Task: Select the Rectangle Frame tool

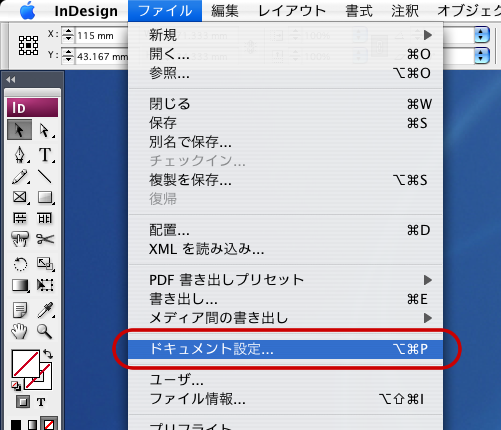Action: 20,197
